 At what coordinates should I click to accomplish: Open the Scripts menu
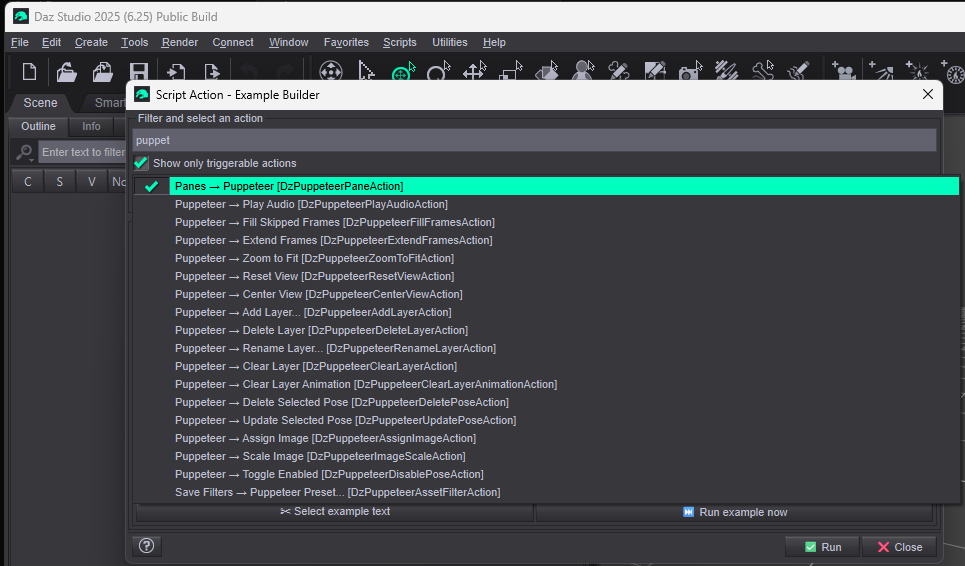399,42
